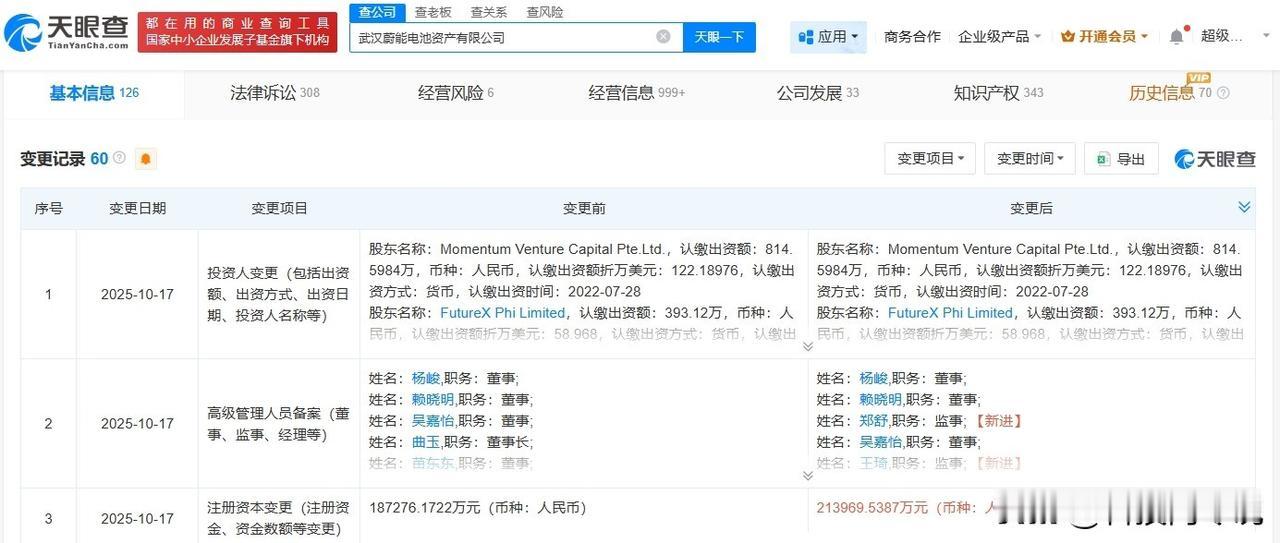Image resolution: width=1280 pixels, height=543 pixels.
Task: Expand all rows with the double chevron in 变更后 header
Action: [x=1244, y=207]
